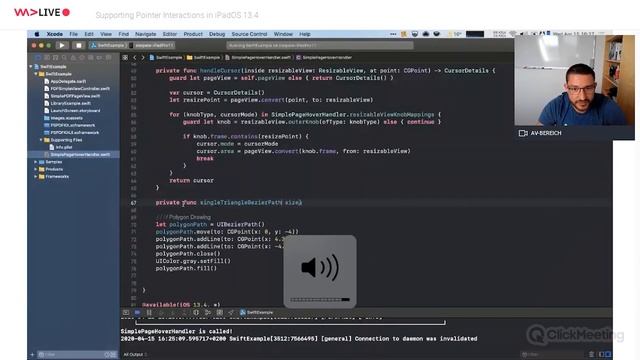Click the AV-BEREICH camera icon

[523, 133]
